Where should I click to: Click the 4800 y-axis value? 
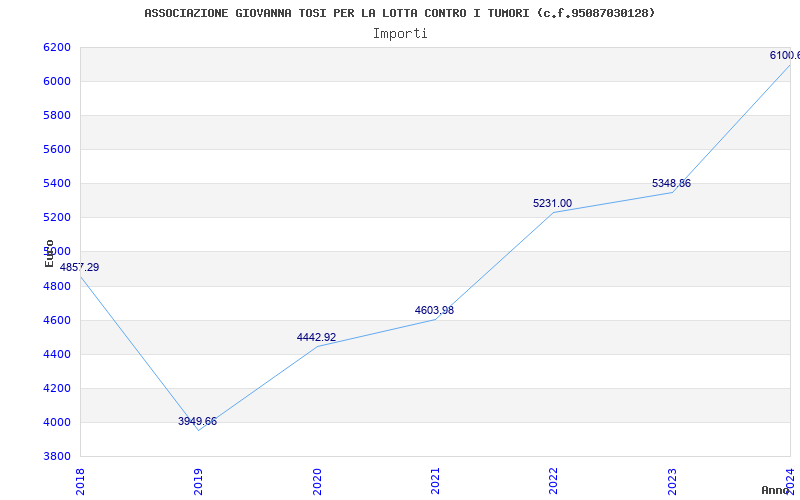click(57, 286)
